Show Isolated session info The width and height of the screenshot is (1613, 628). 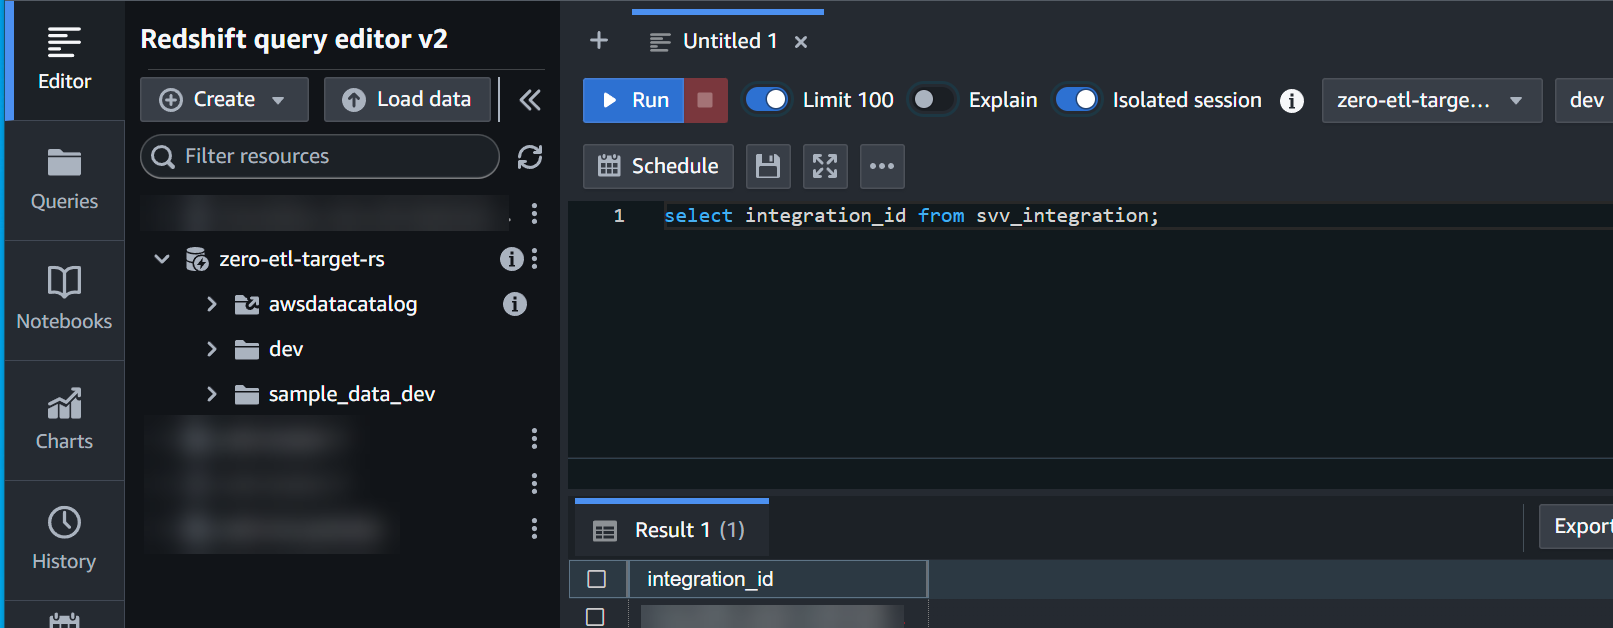pyautogui.click(x=1292, y=101)
